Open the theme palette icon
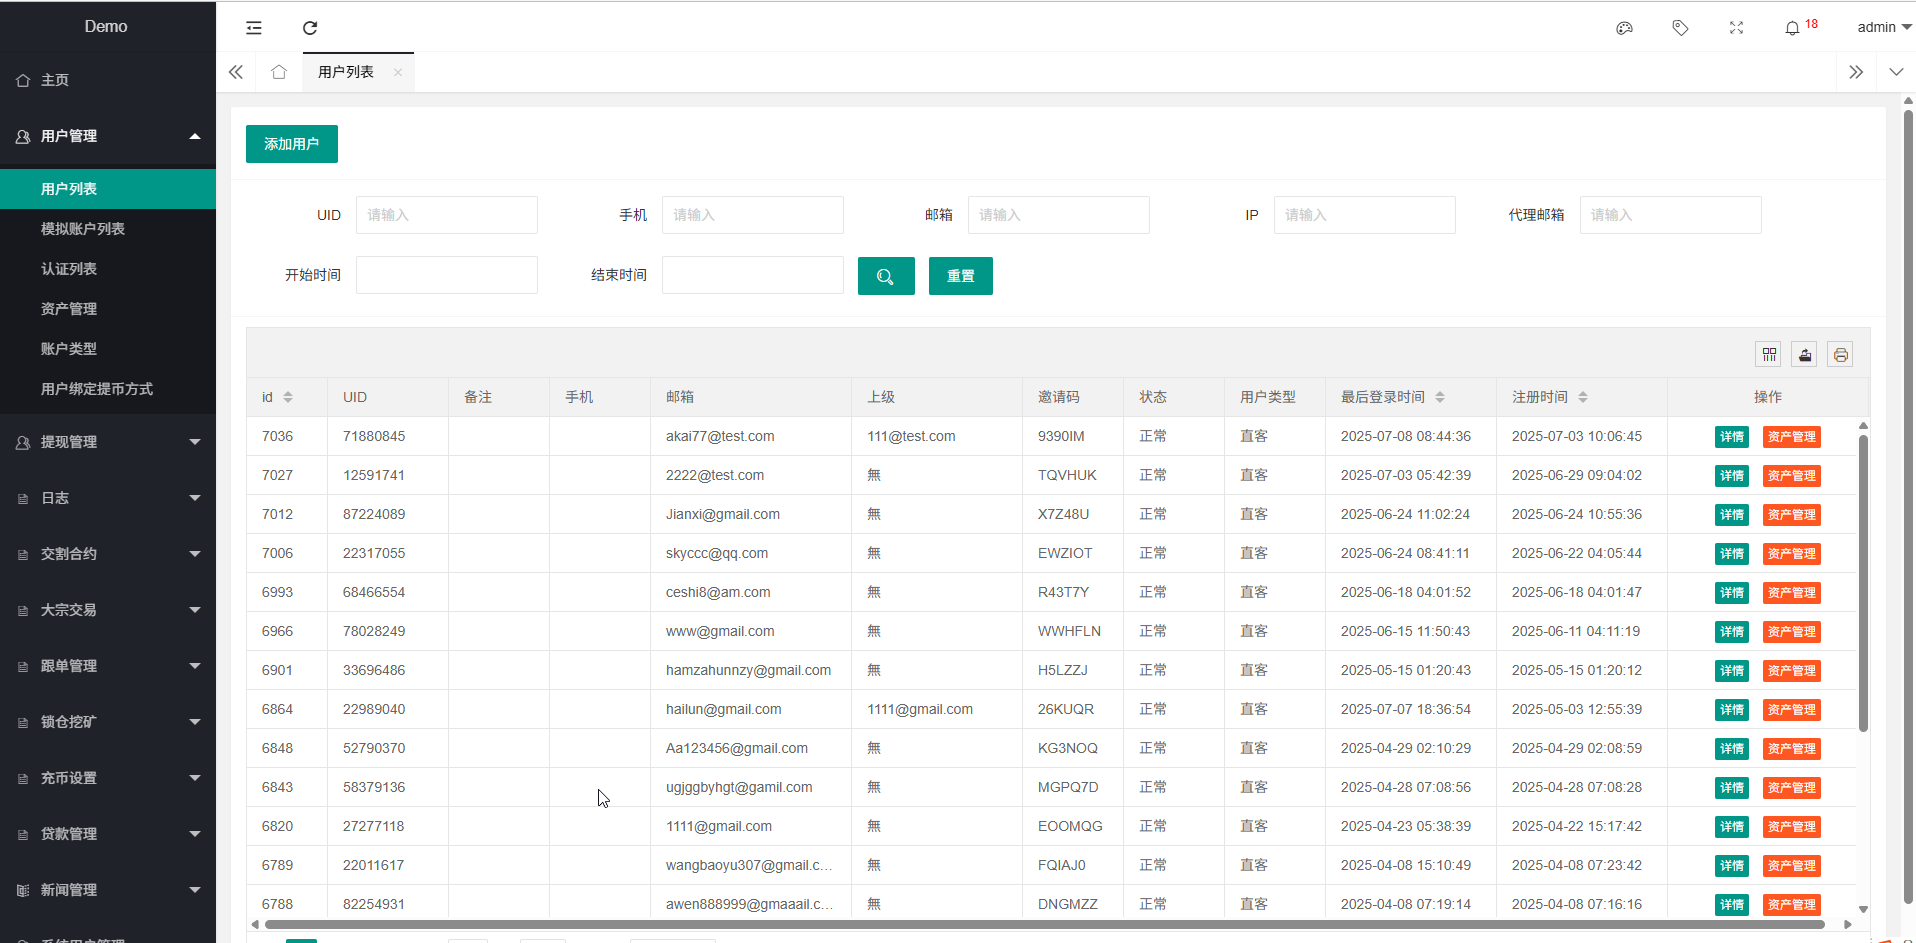This screenshot has width=1916, height=943. (1624, 28)
